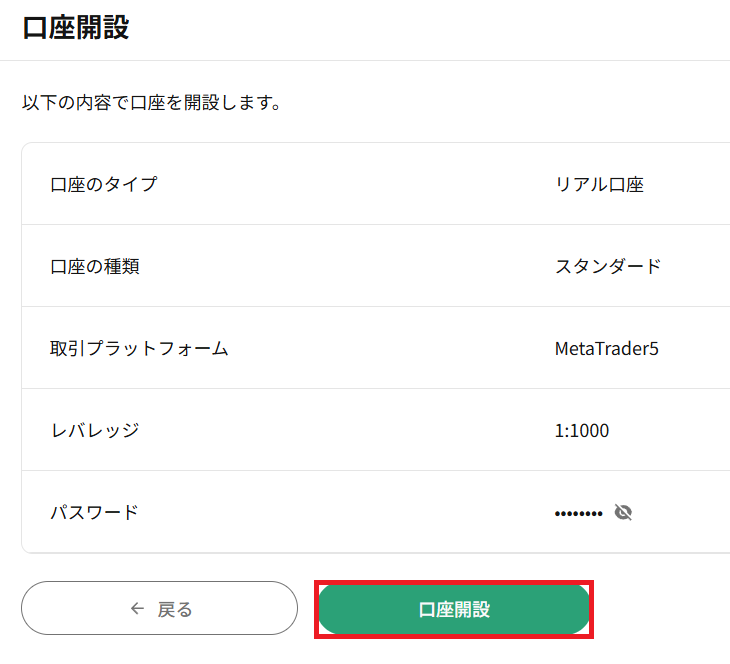Click the MetaTrader5 value
The width and height of the screenshot is (730, 664).
click(x=607, y=349)
